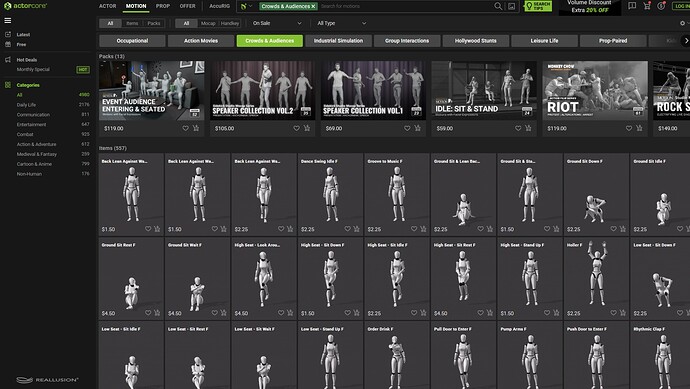Image resolution: width=690 pixels, height=389 pixels.
Task: Add the Riot pack to cart
Action: (639, 128)
